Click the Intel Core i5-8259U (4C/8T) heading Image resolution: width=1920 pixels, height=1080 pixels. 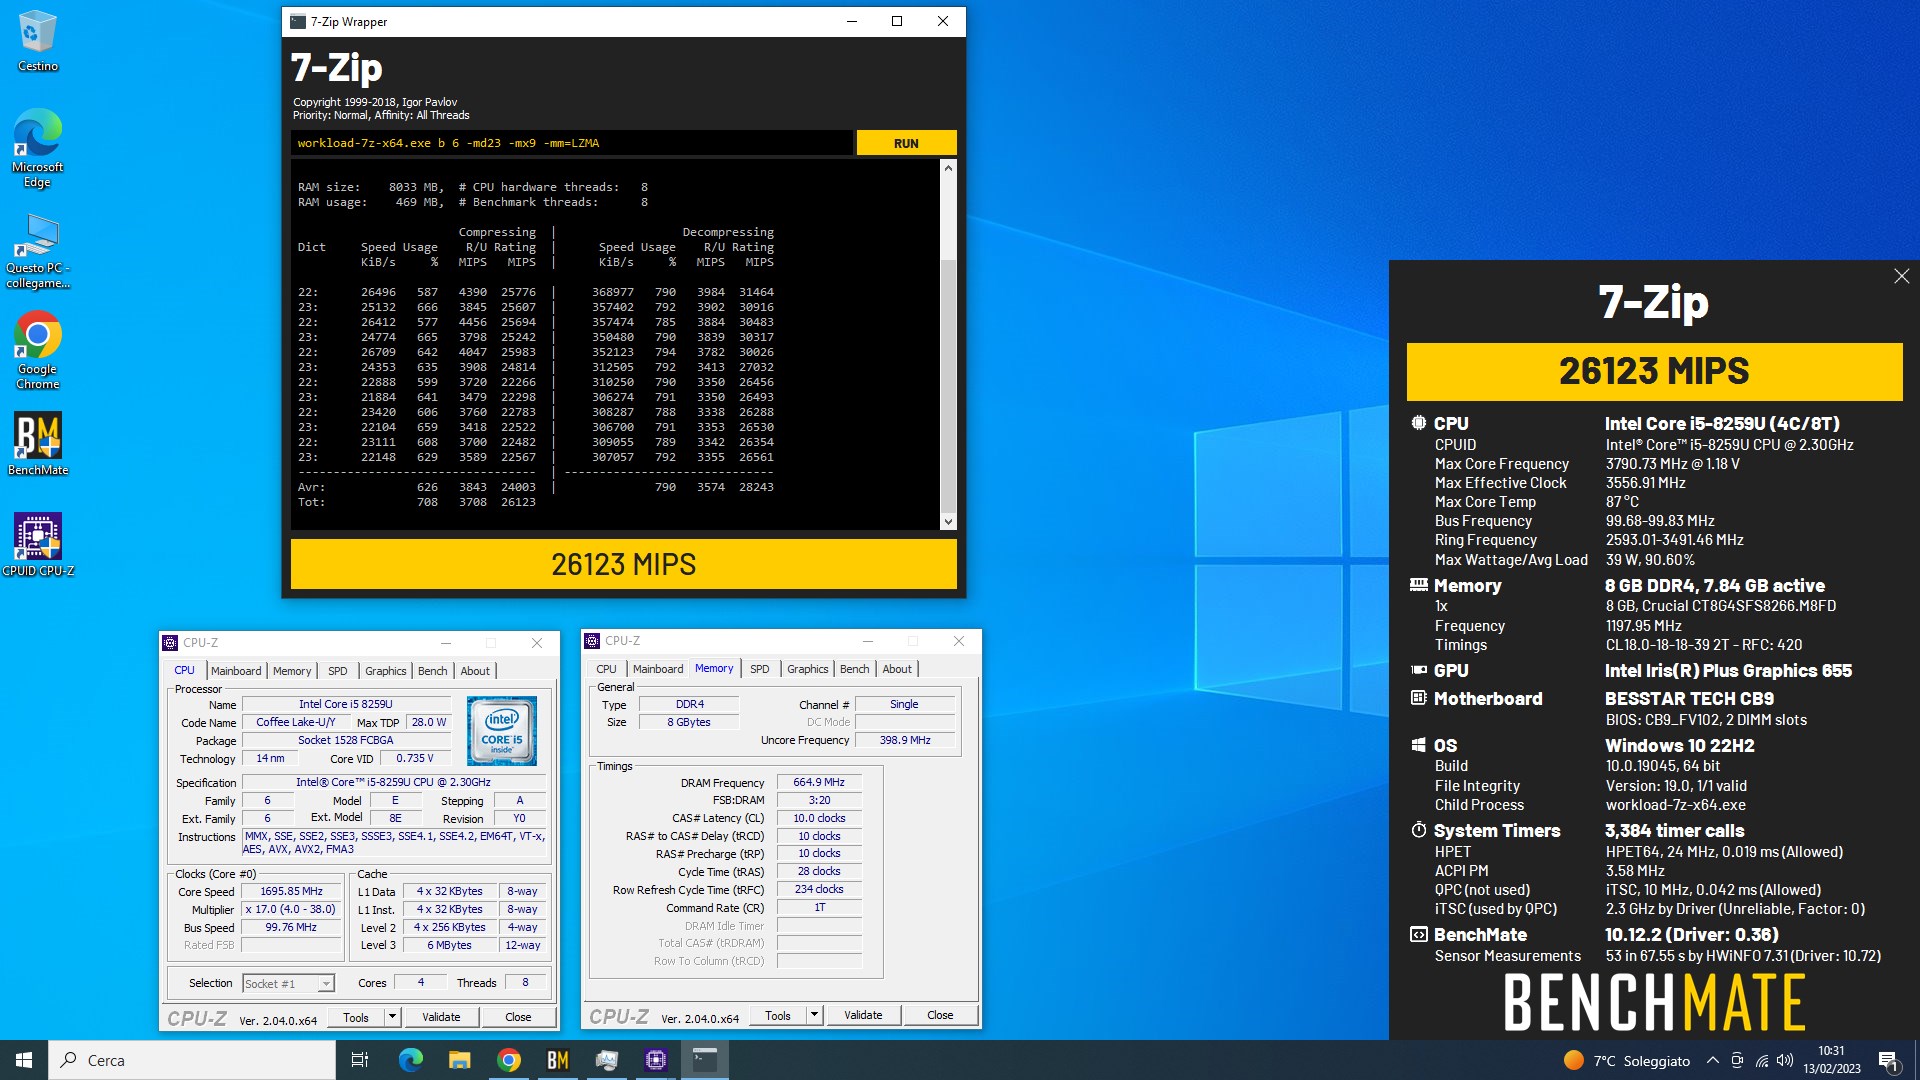[x=1722, y=424]
